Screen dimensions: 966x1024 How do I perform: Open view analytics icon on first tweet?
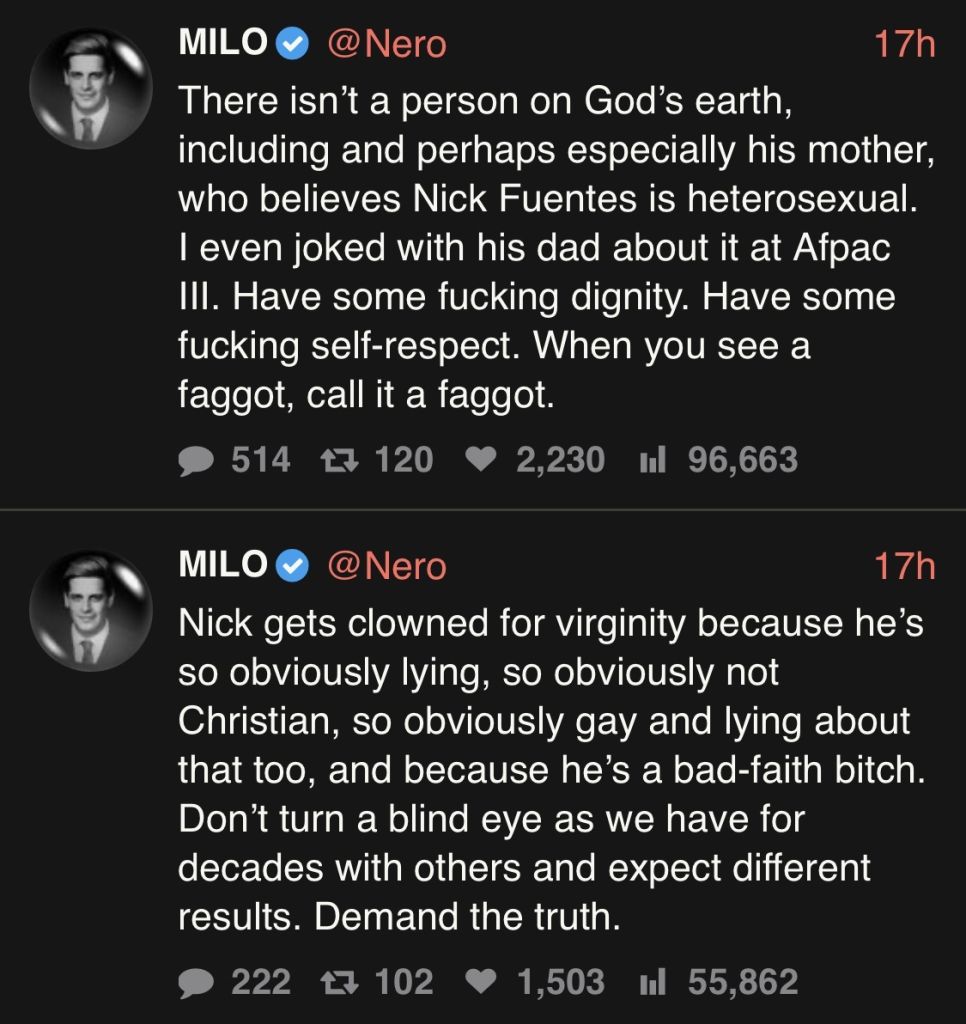click(x=652, y=461)
